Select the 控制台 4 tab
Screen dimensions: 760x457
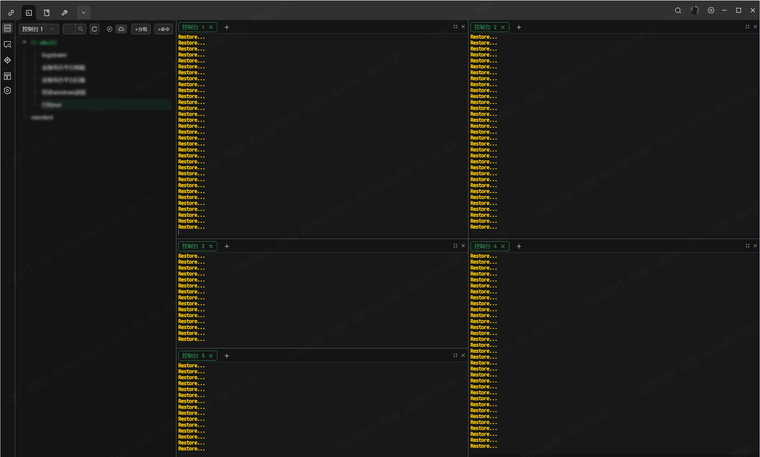[x=485, y=246]
